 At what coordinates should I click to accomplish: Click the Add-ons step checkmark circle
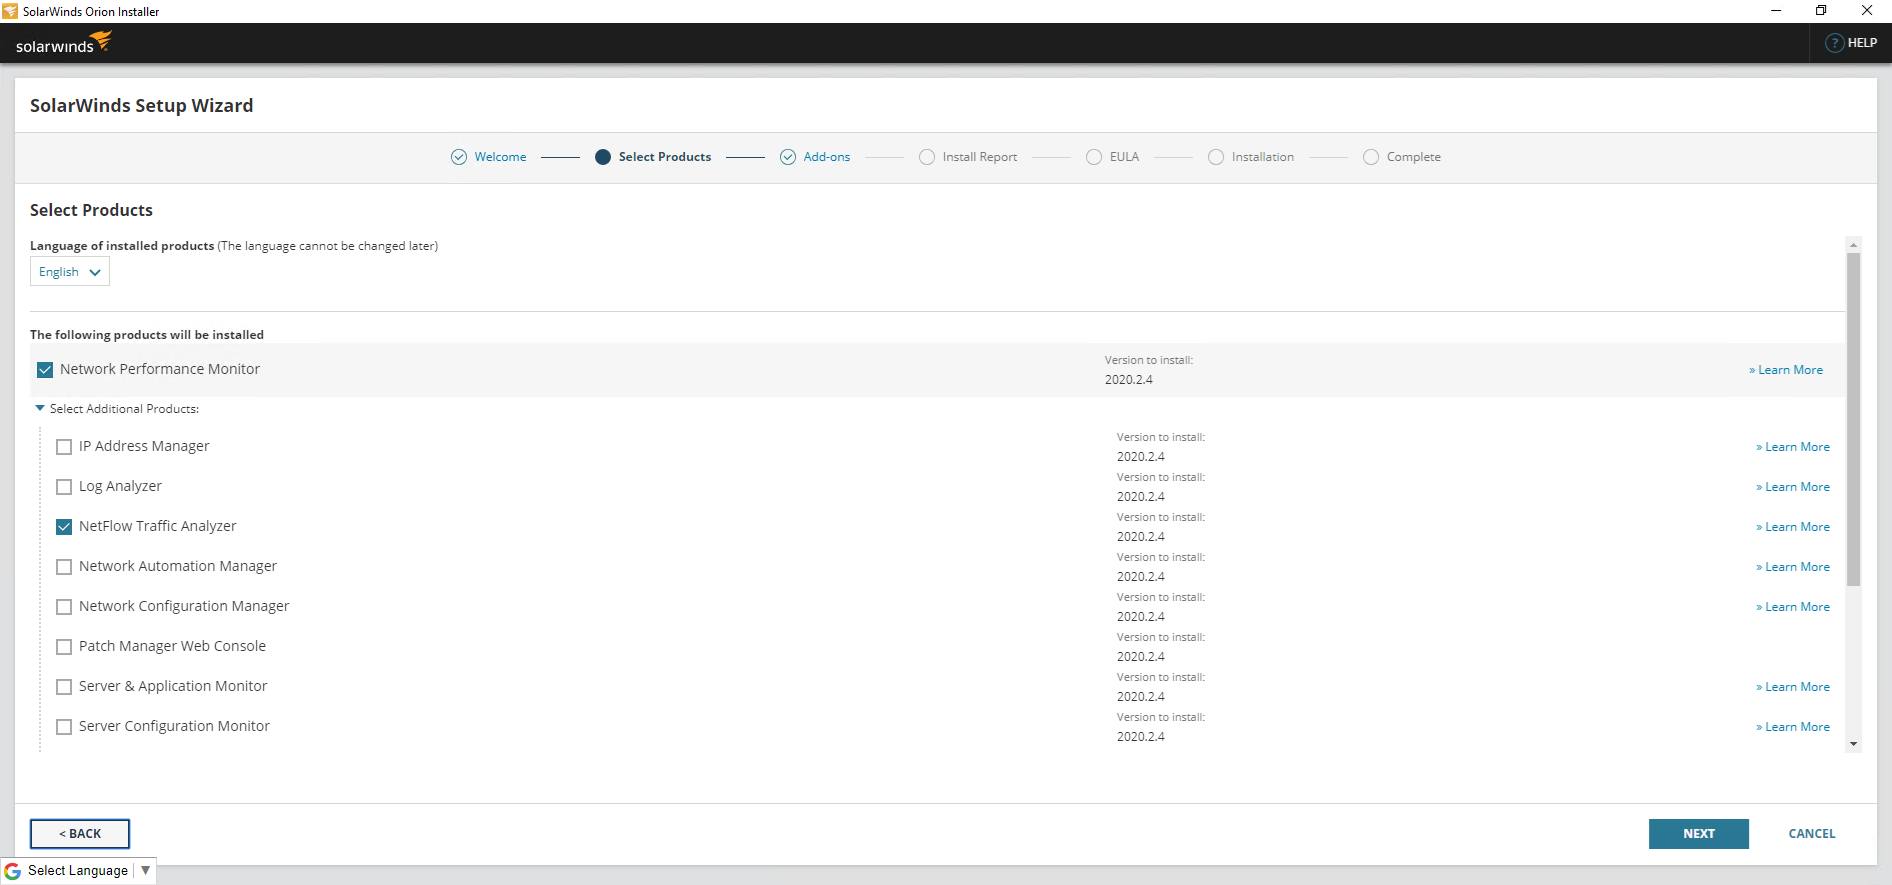click(788, 157)
